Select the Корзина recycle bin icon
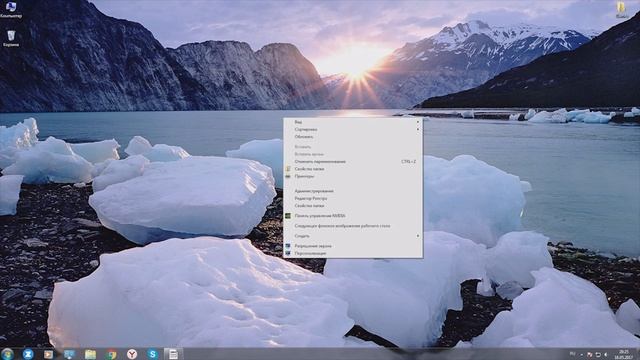Image resolution: width=640 pixels, height=360 pixels. click(x=11, y=38)
